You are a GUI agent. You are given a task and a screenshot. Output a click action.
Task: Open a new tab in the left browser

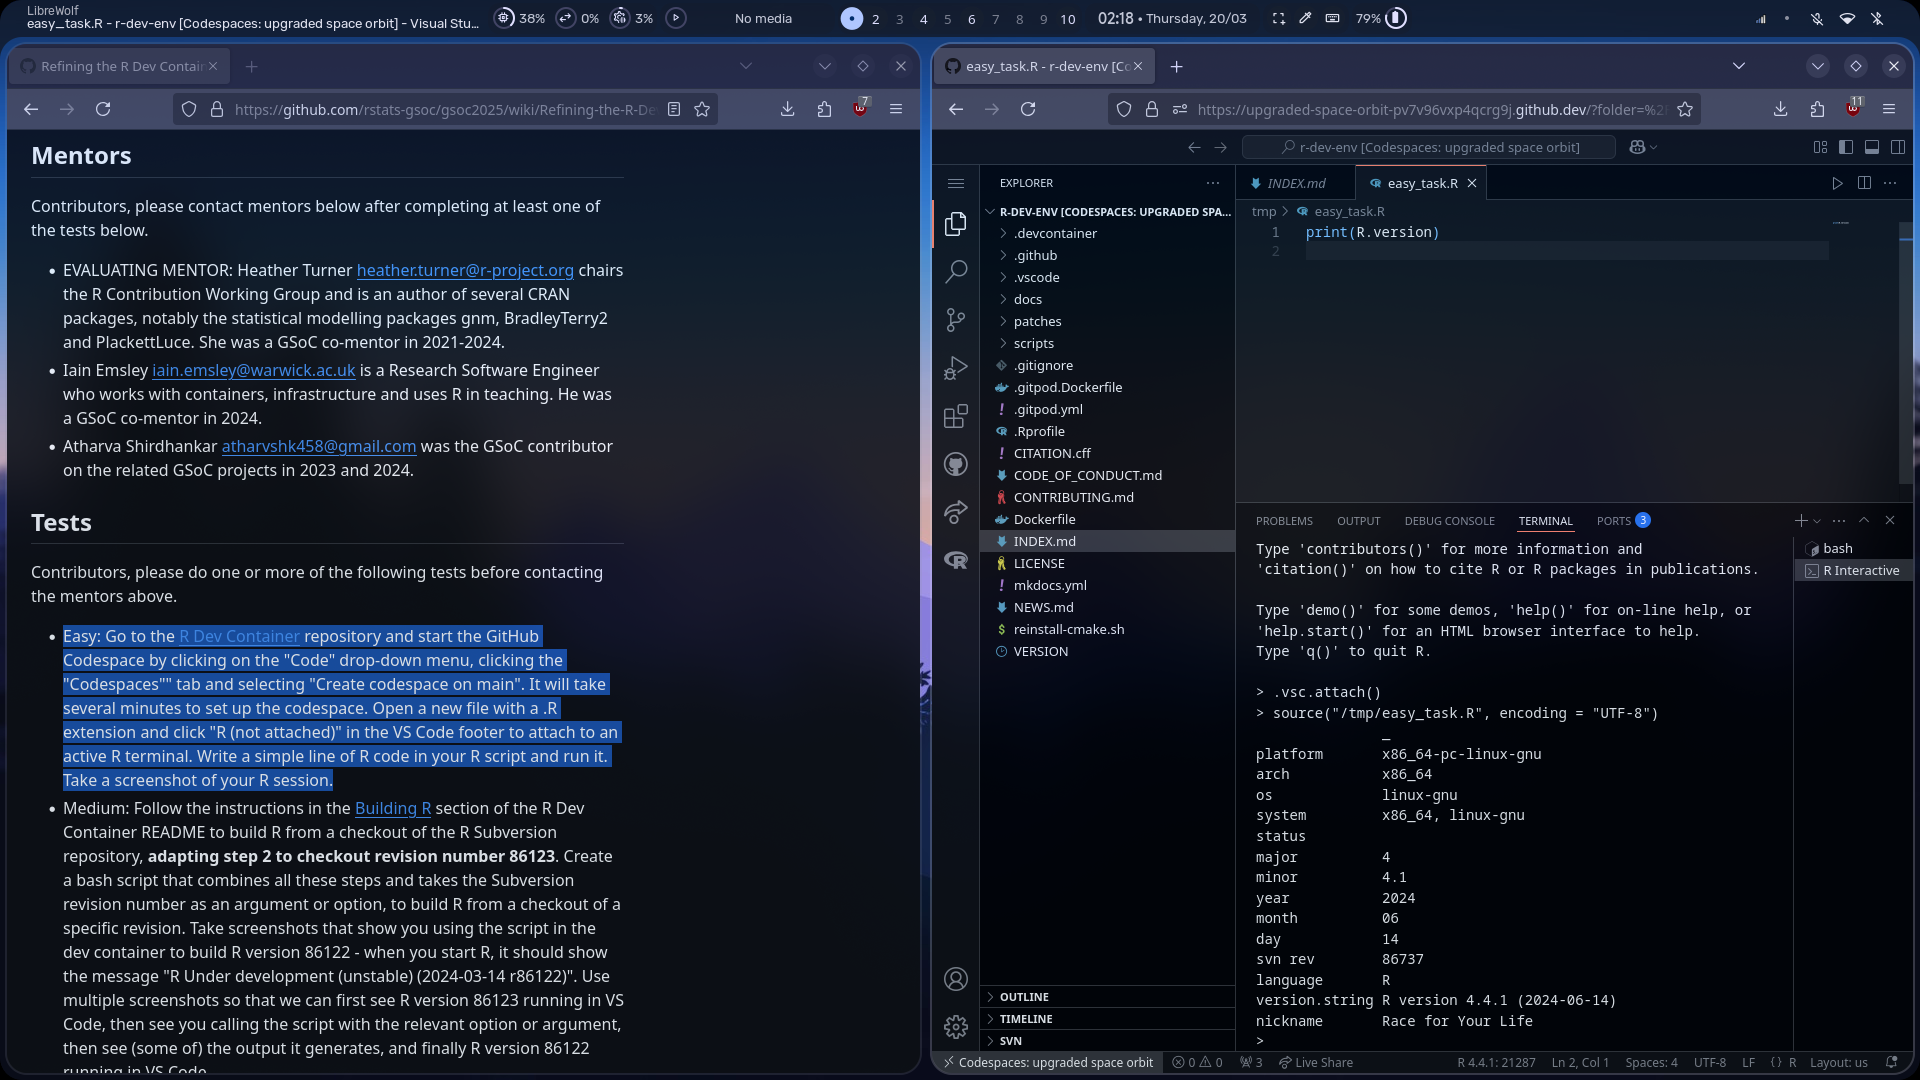point(252,66)
